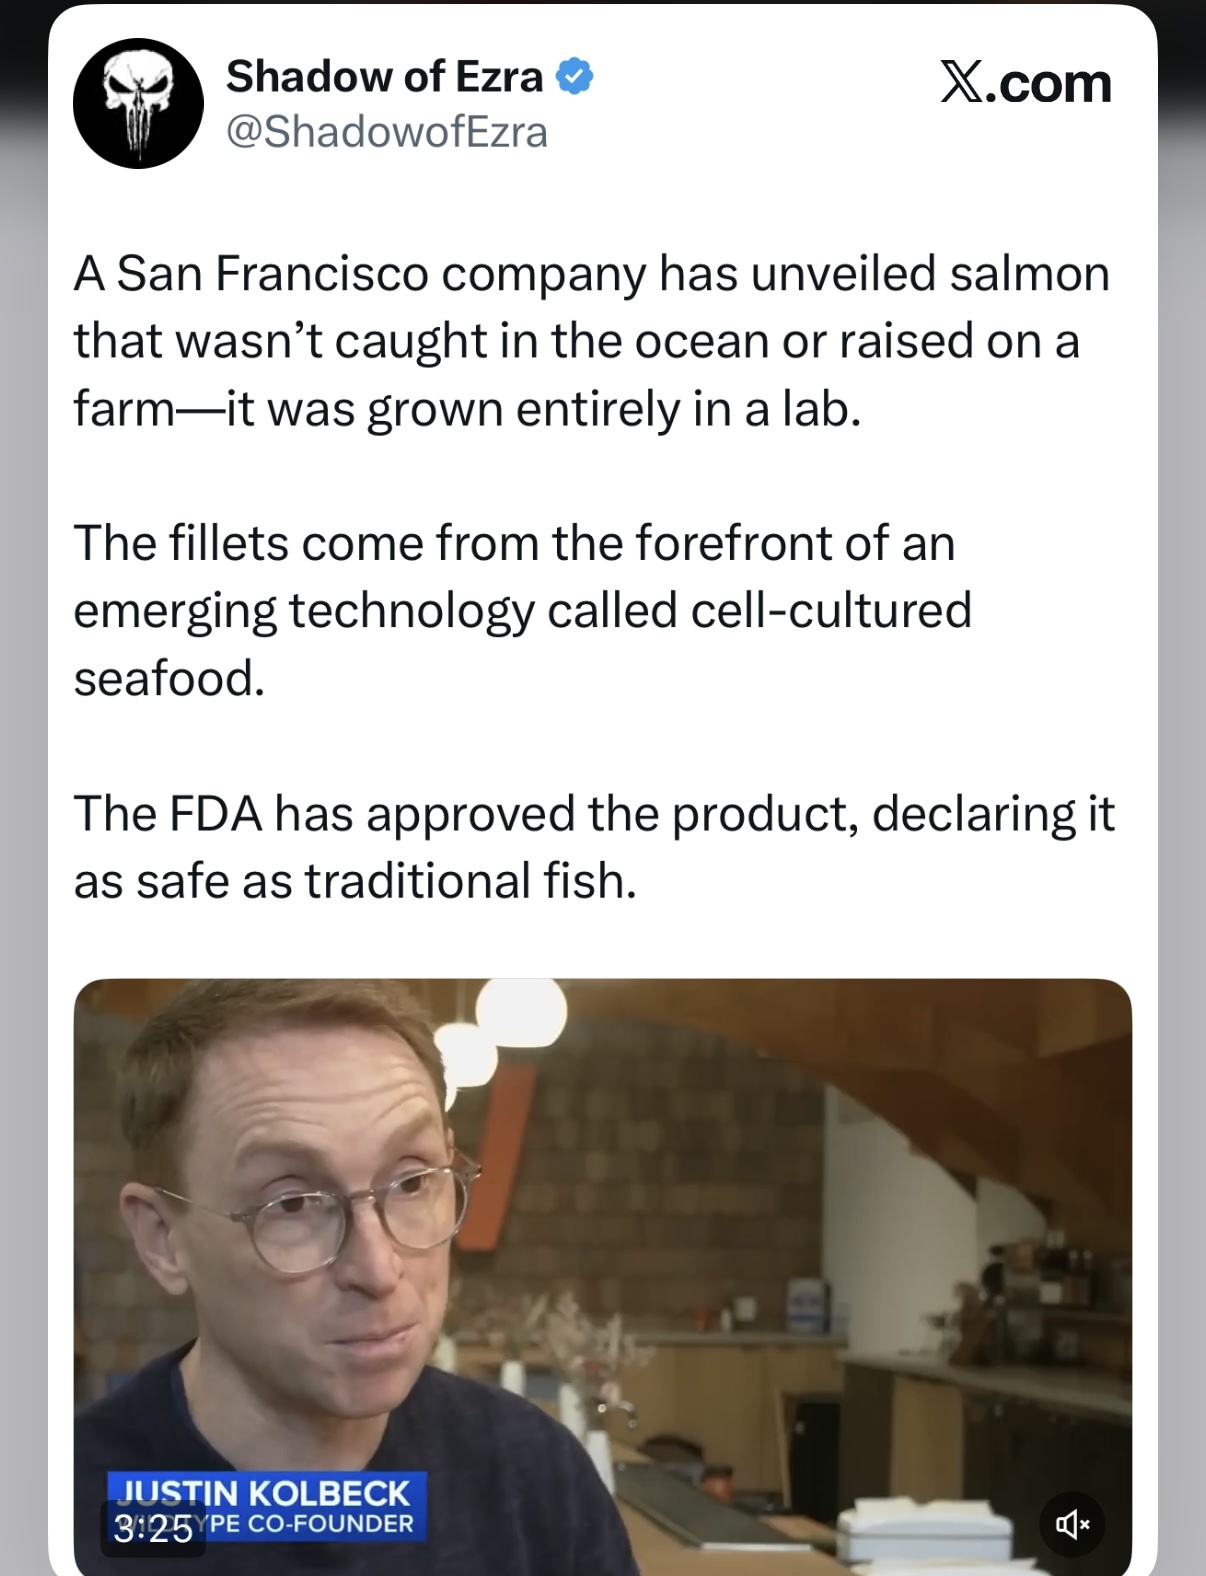The image size is (1206, 1576).
Task: Click the paragraph about FDA approval
Action: tap(594, 847)
